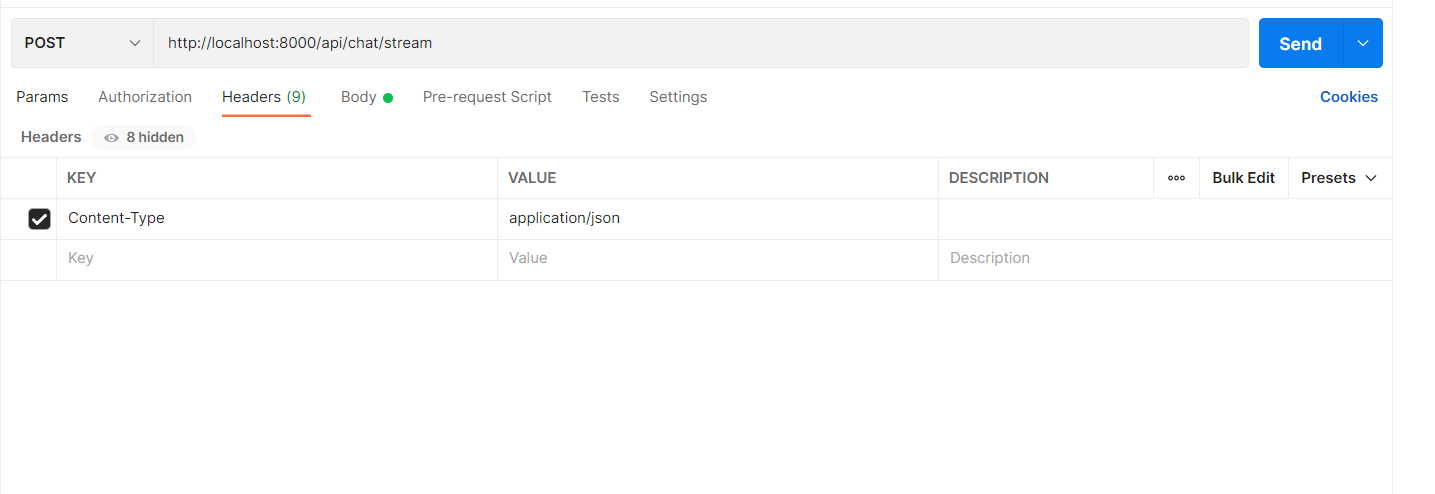This screenshot has height=494, width=1435.
Task: Select the Headers (9) tab
Action: (x=264, y=97)
